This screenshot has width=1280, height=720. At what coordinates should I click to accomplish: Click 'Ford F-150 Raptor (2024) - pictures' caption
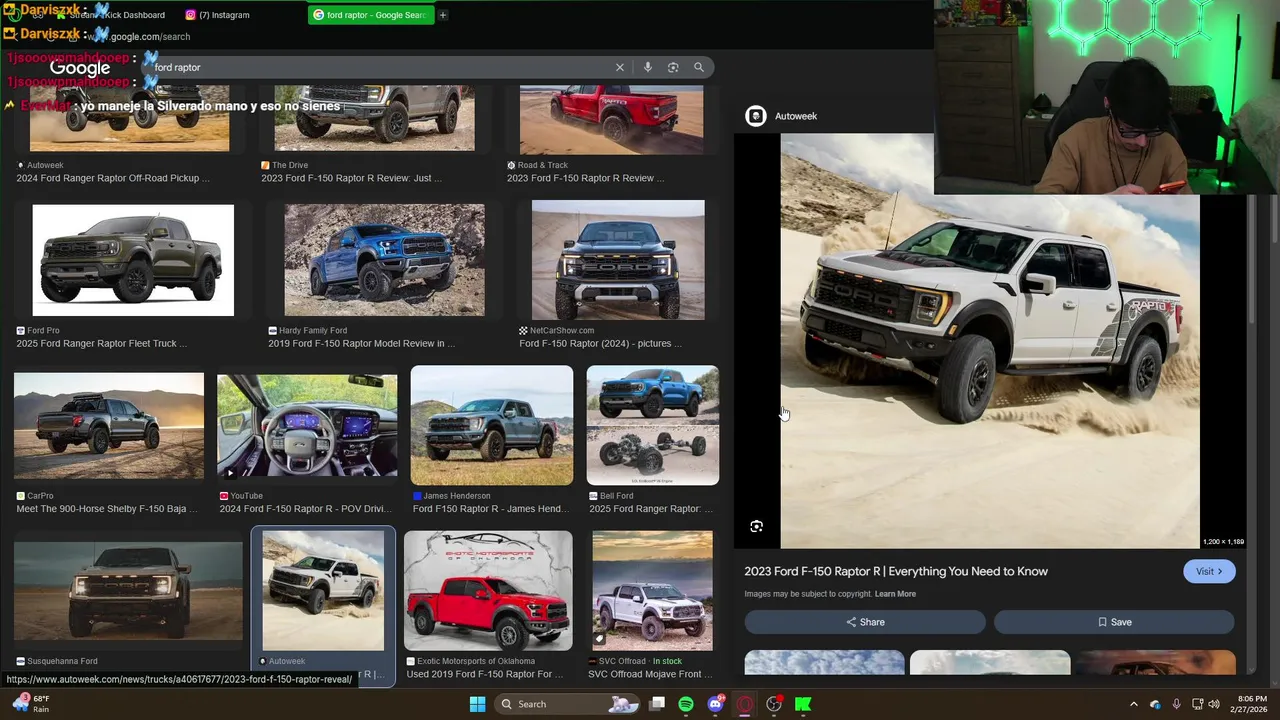(x=601, y=344)
